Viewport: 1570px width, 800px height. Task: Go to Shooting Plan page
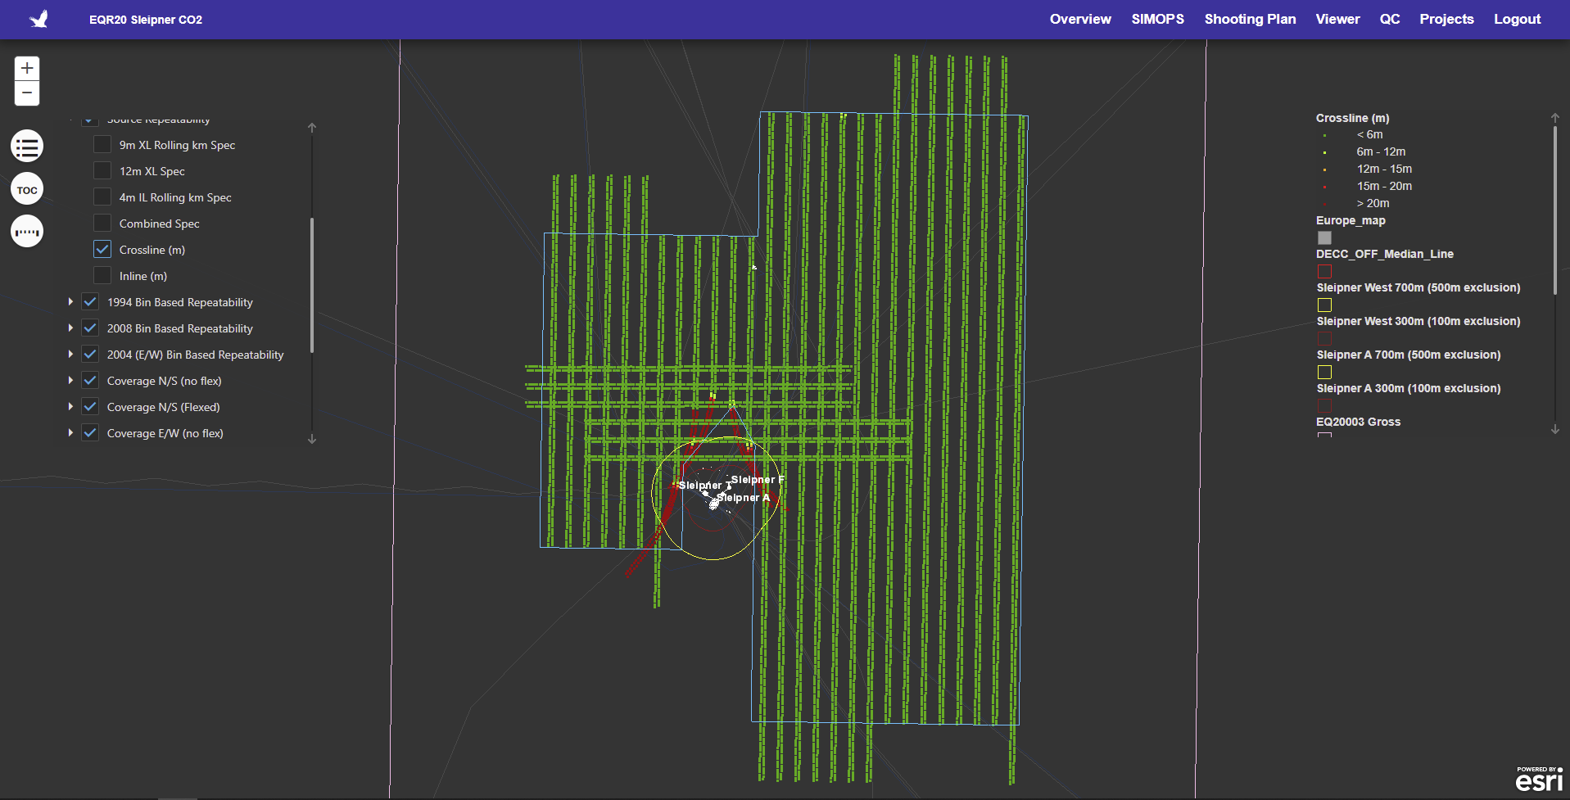(1249, 19)
